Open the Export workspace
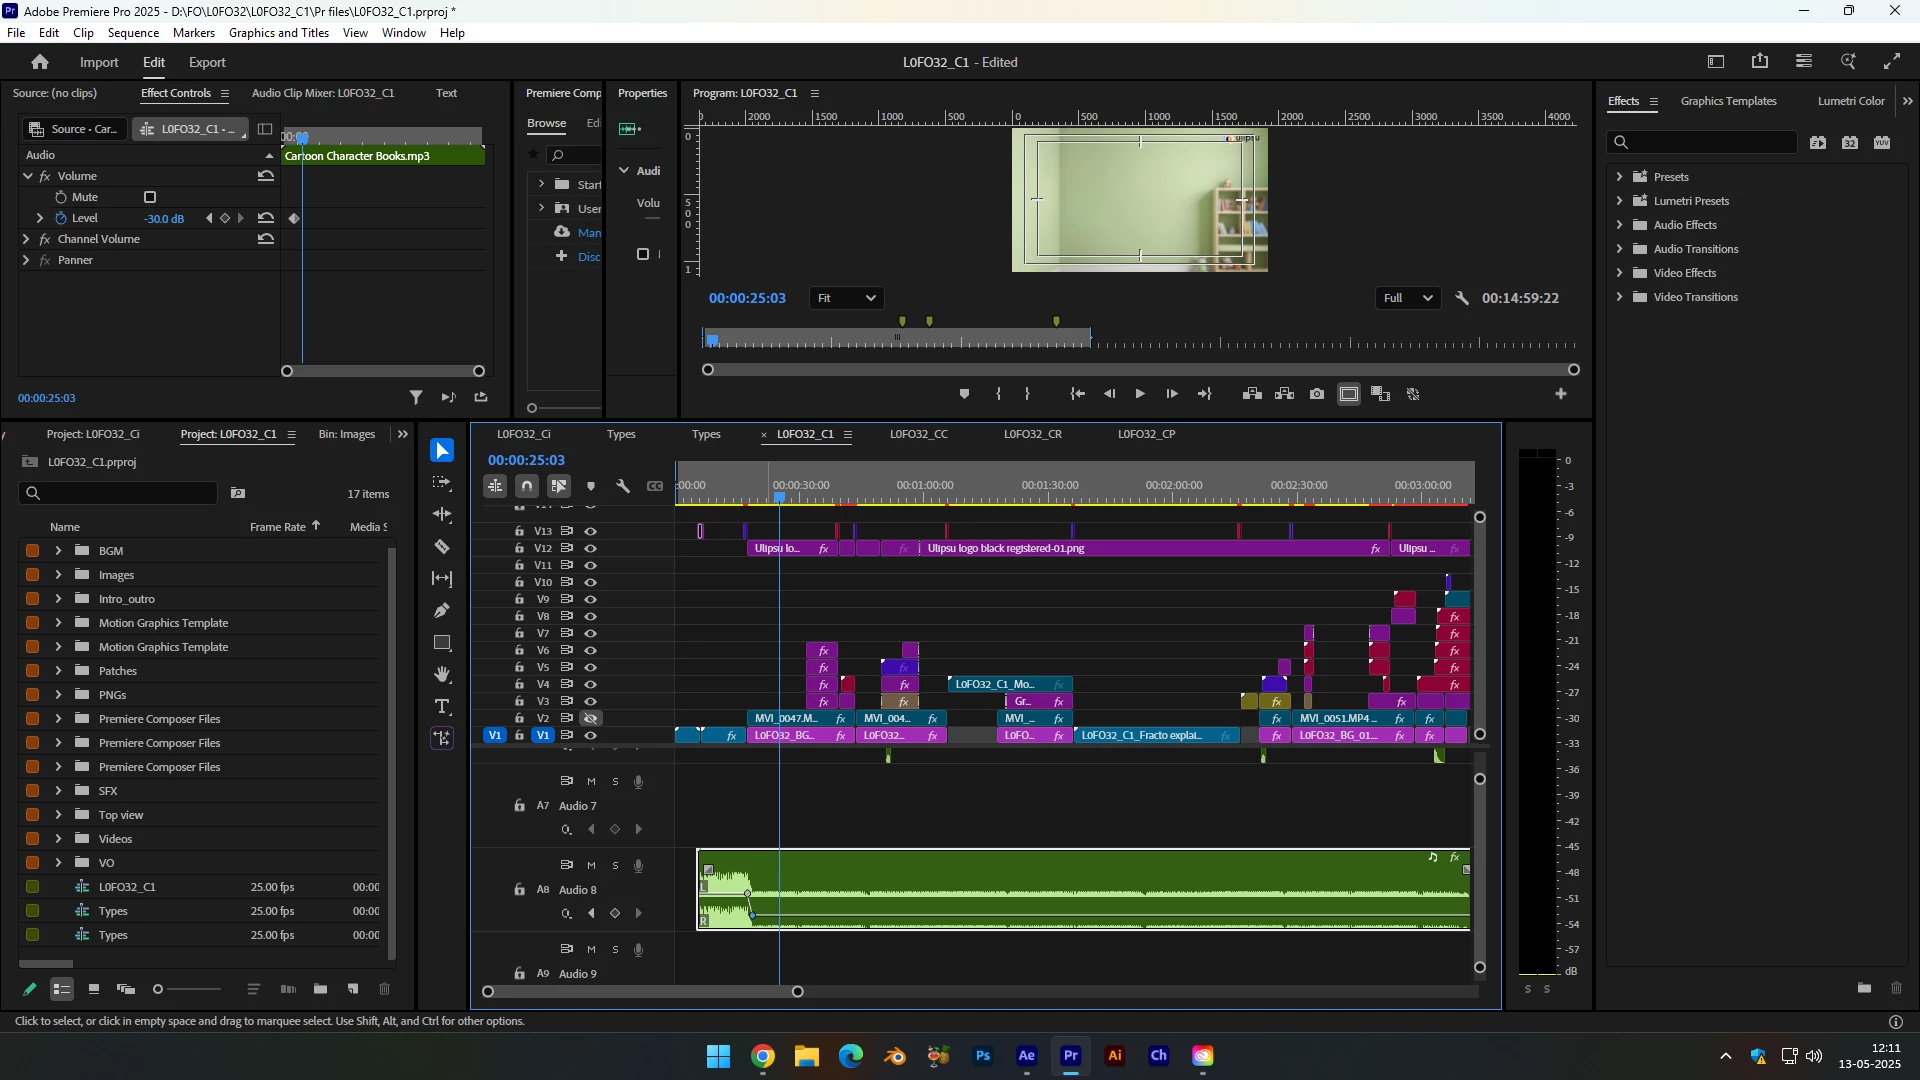Screen dimensions: 1920x1080 coord(207,62)
